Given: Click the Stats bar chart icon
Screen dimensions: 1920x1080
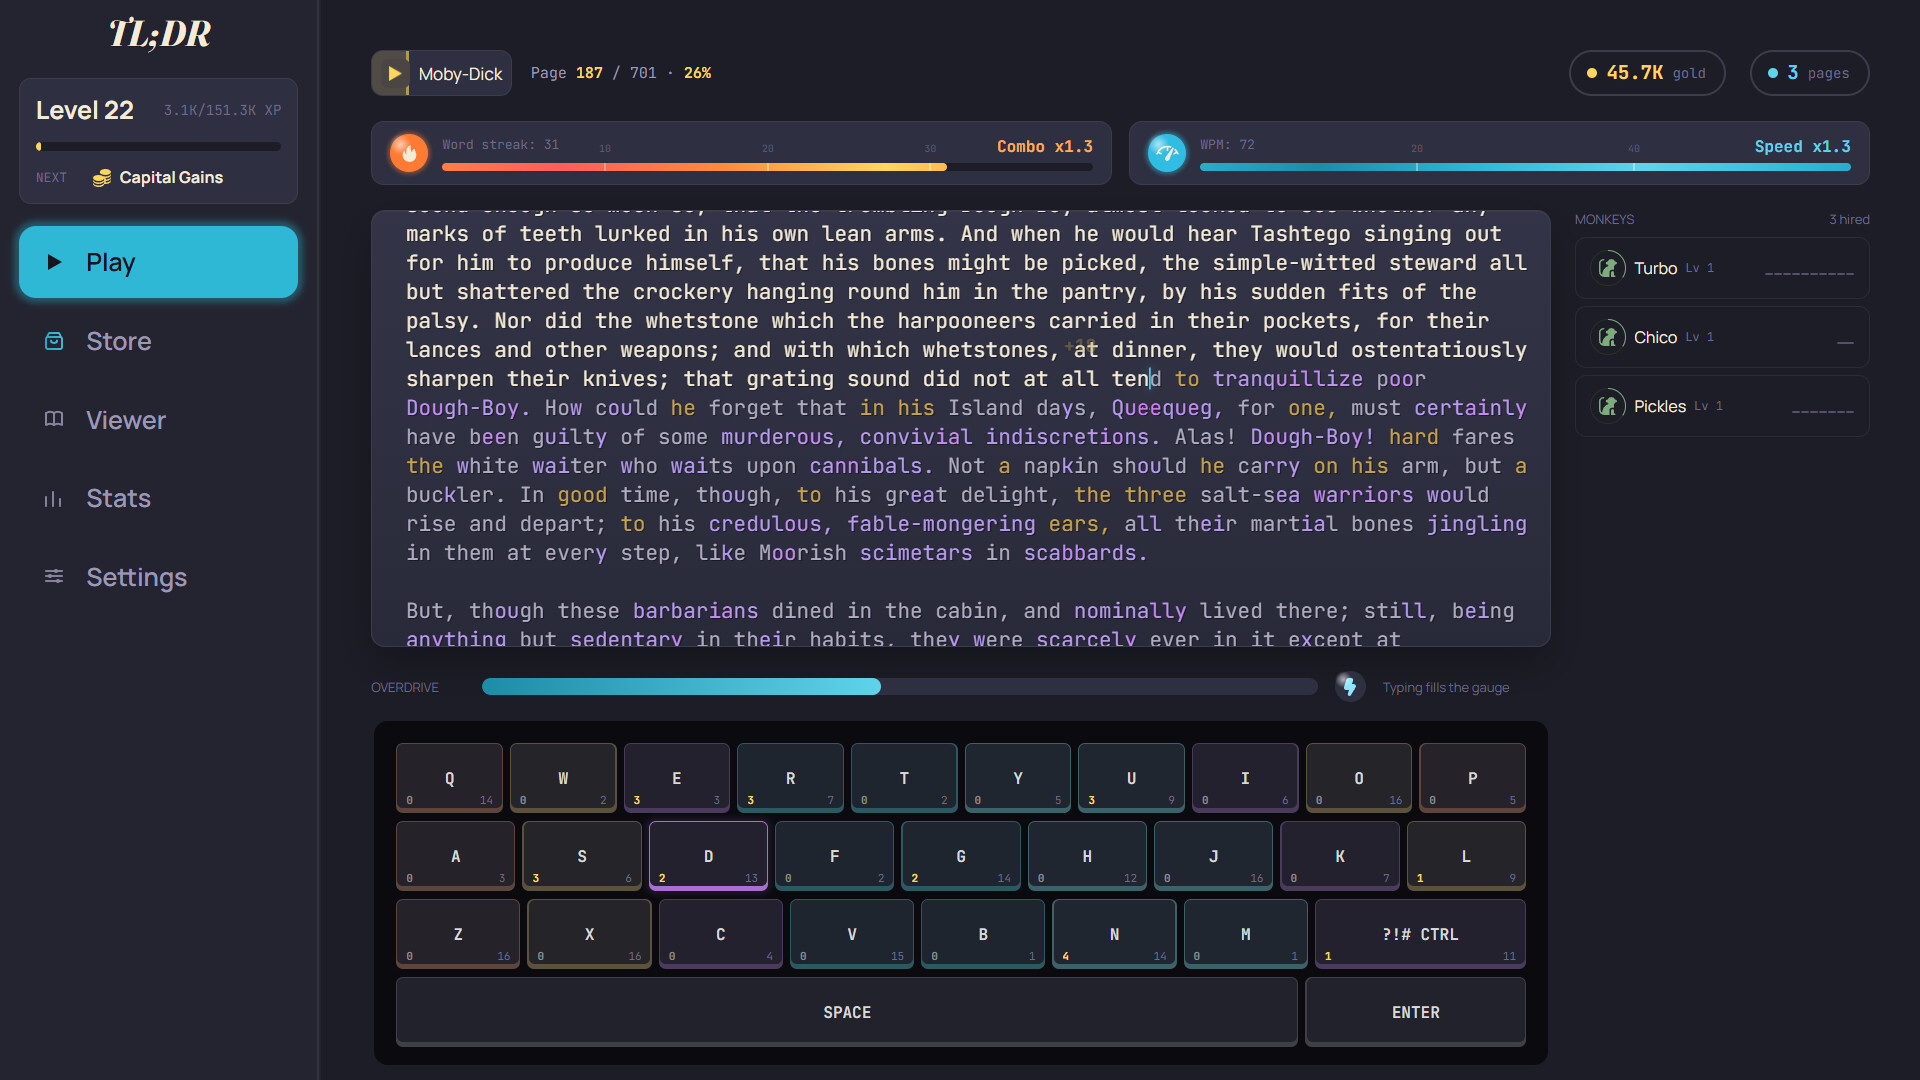Looking at the screenshot, I should (54, 498).
